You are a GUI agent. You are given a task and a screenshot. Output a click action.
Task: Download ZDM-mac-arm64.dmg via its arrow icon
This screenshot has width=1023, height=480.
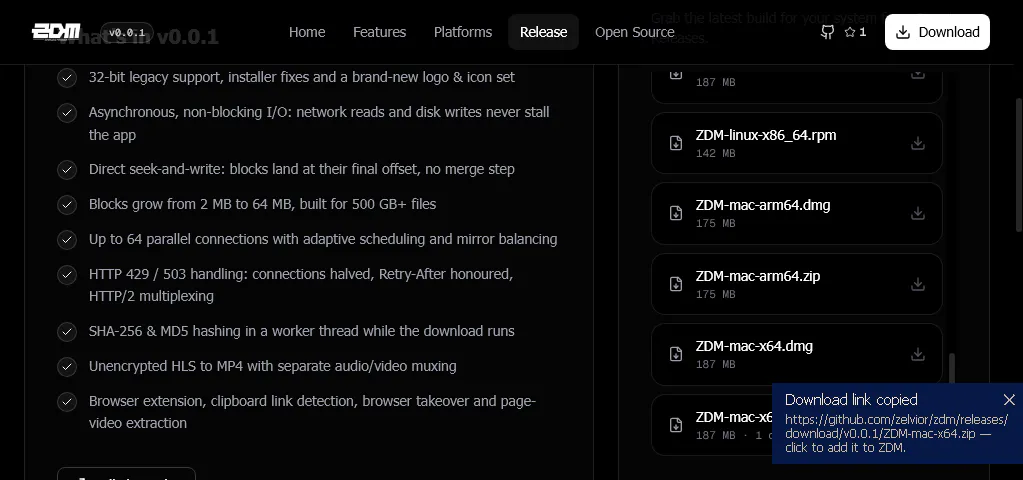coord(918,213)
